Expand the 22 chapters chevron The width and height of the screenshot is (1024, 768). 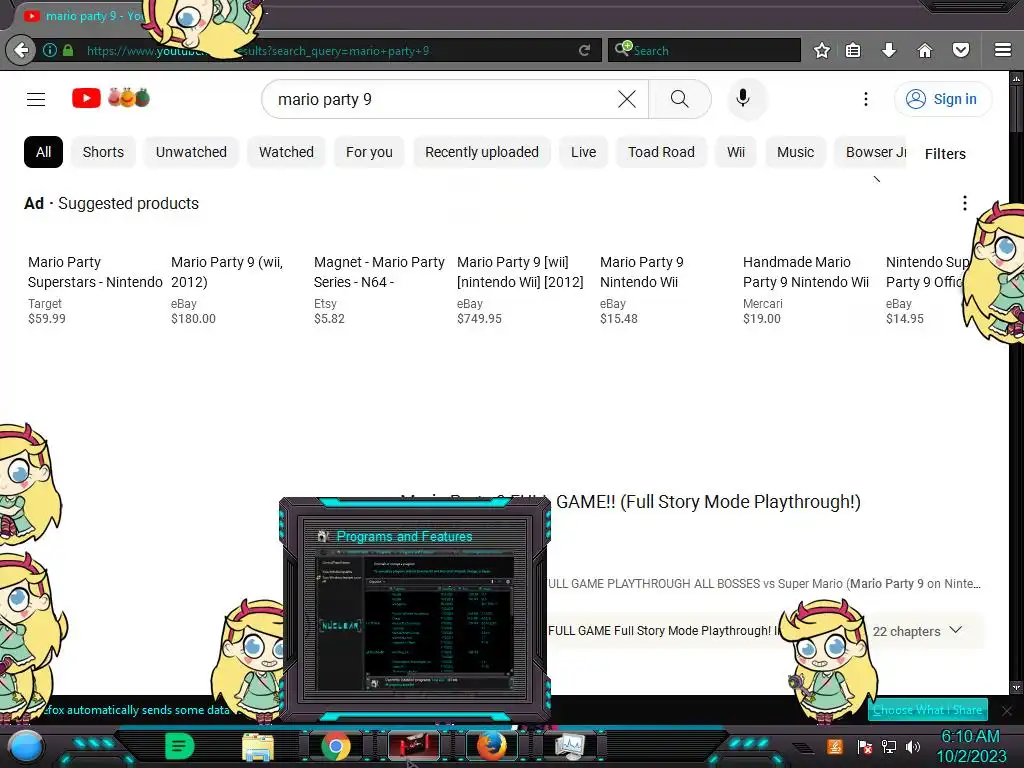pos(955,630)
